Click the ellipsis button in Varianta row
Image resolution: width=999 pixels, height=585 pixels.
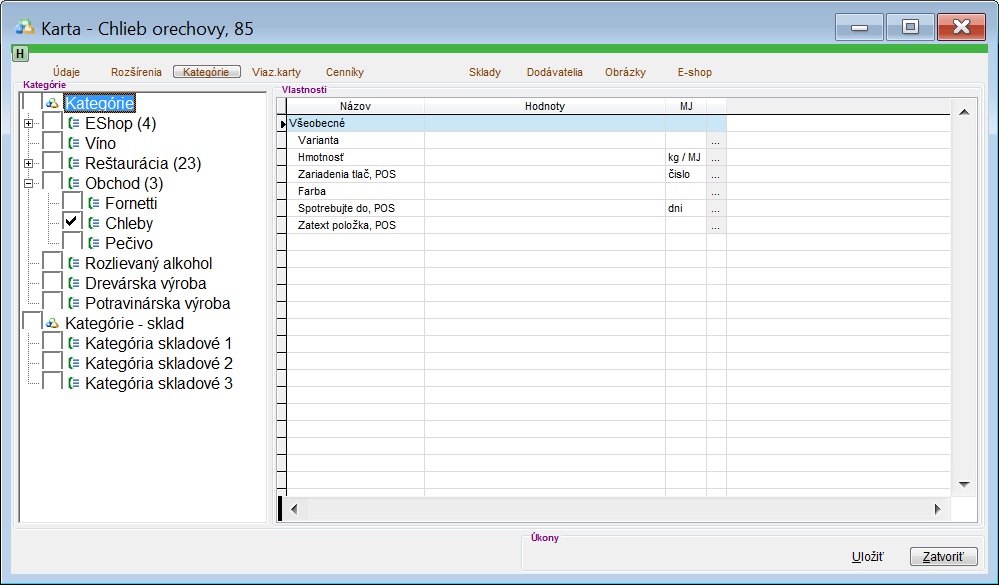716,141
